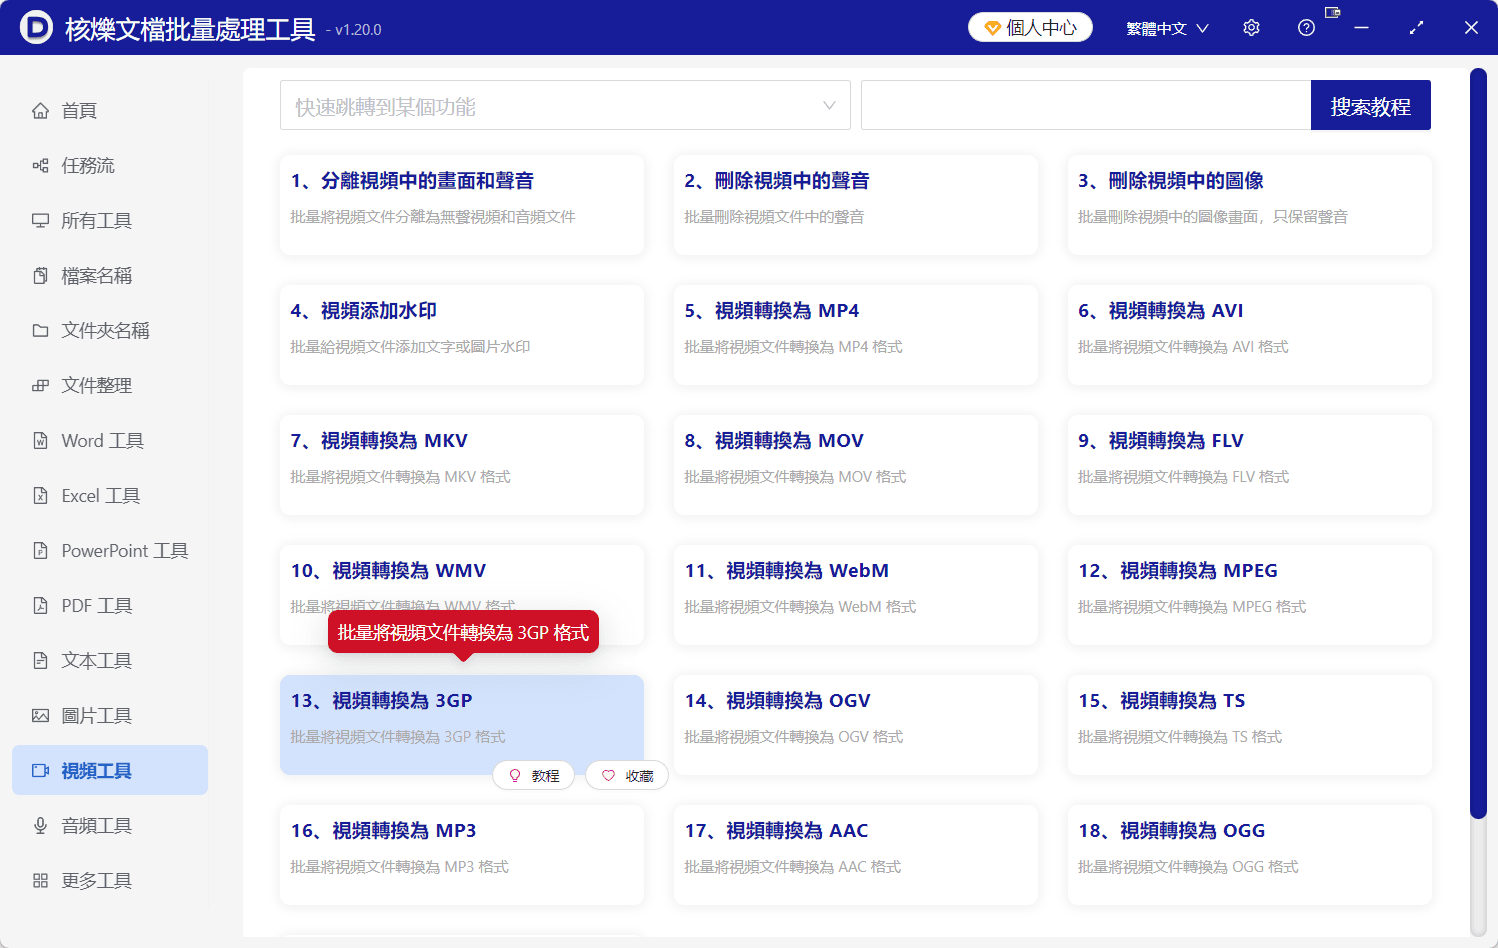Click the workflow icon beside 任務流
This screenshot has width=1498, height=948.
point(40,165)
